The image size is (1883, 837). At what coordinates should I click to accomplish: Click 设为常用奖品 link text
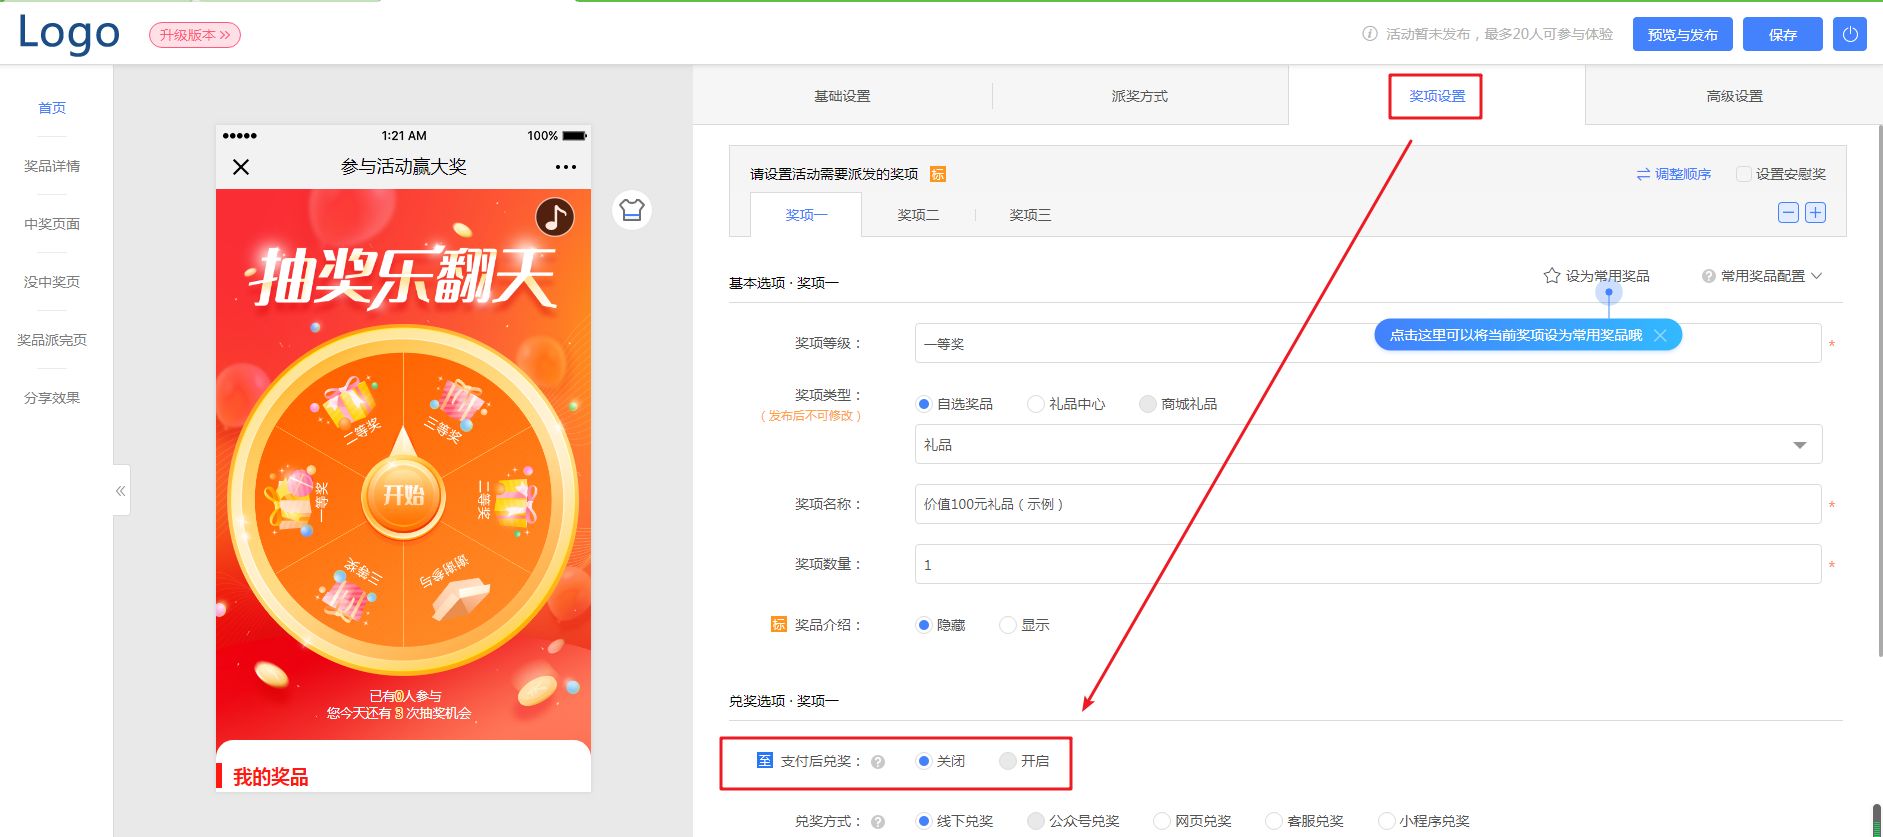click(1607, 276)
